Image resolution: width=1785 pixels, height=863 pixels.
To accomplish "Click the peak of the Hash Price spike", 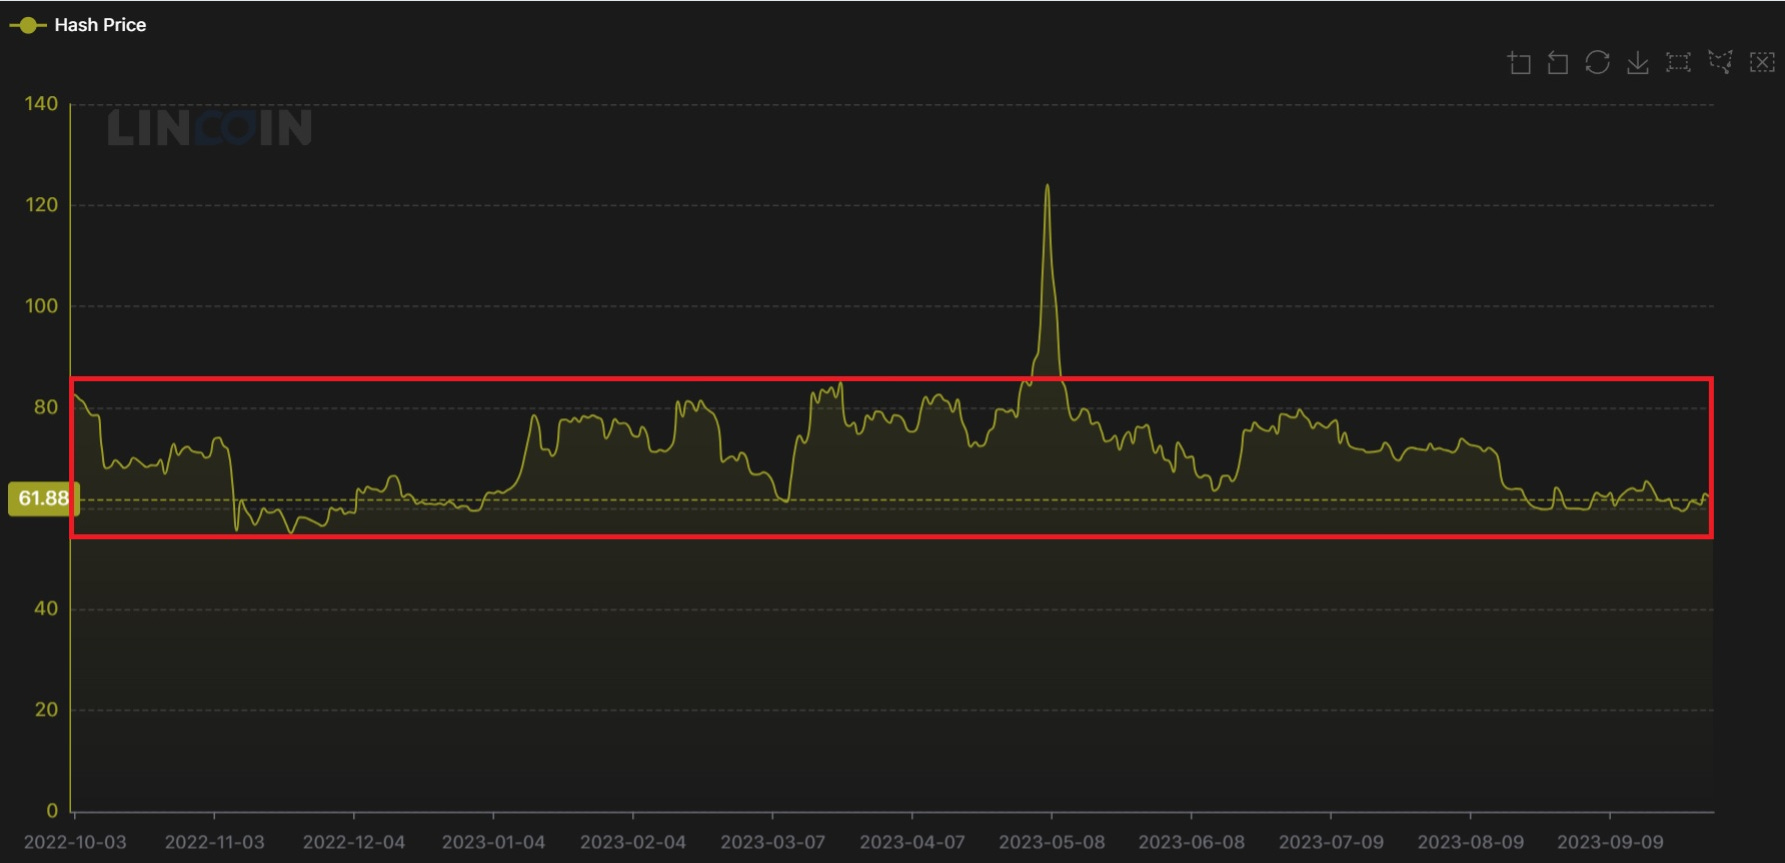I will (1047, 185).
